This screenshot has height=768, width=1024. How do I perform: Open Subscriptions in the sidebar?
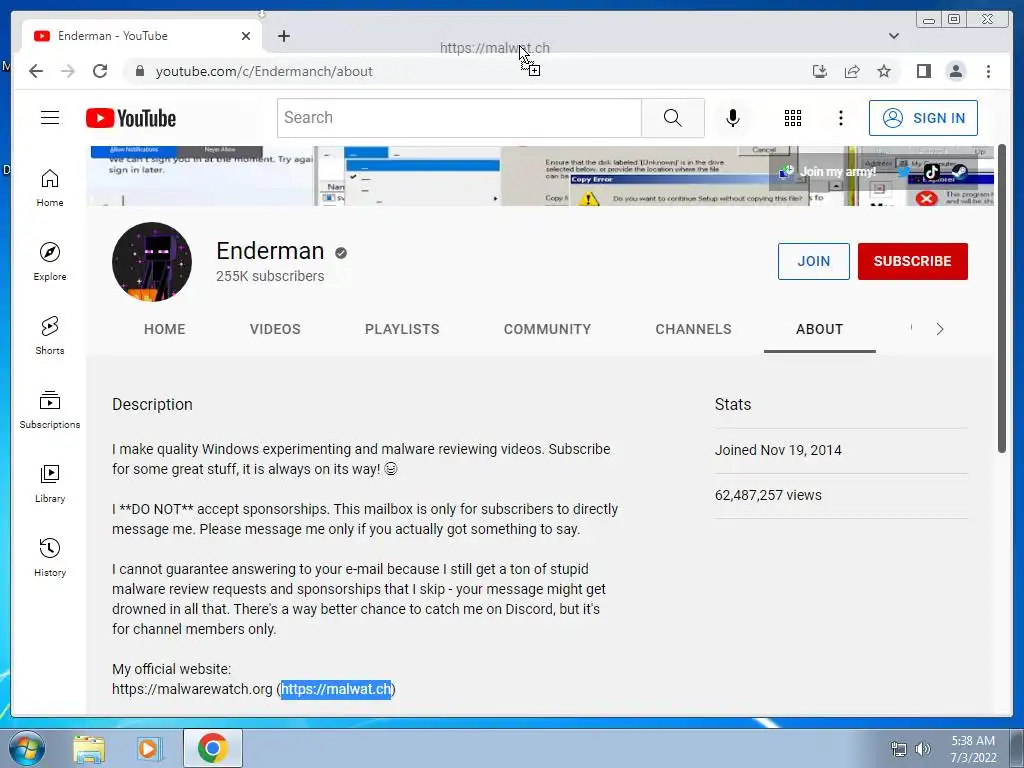(x=50, y=410)
